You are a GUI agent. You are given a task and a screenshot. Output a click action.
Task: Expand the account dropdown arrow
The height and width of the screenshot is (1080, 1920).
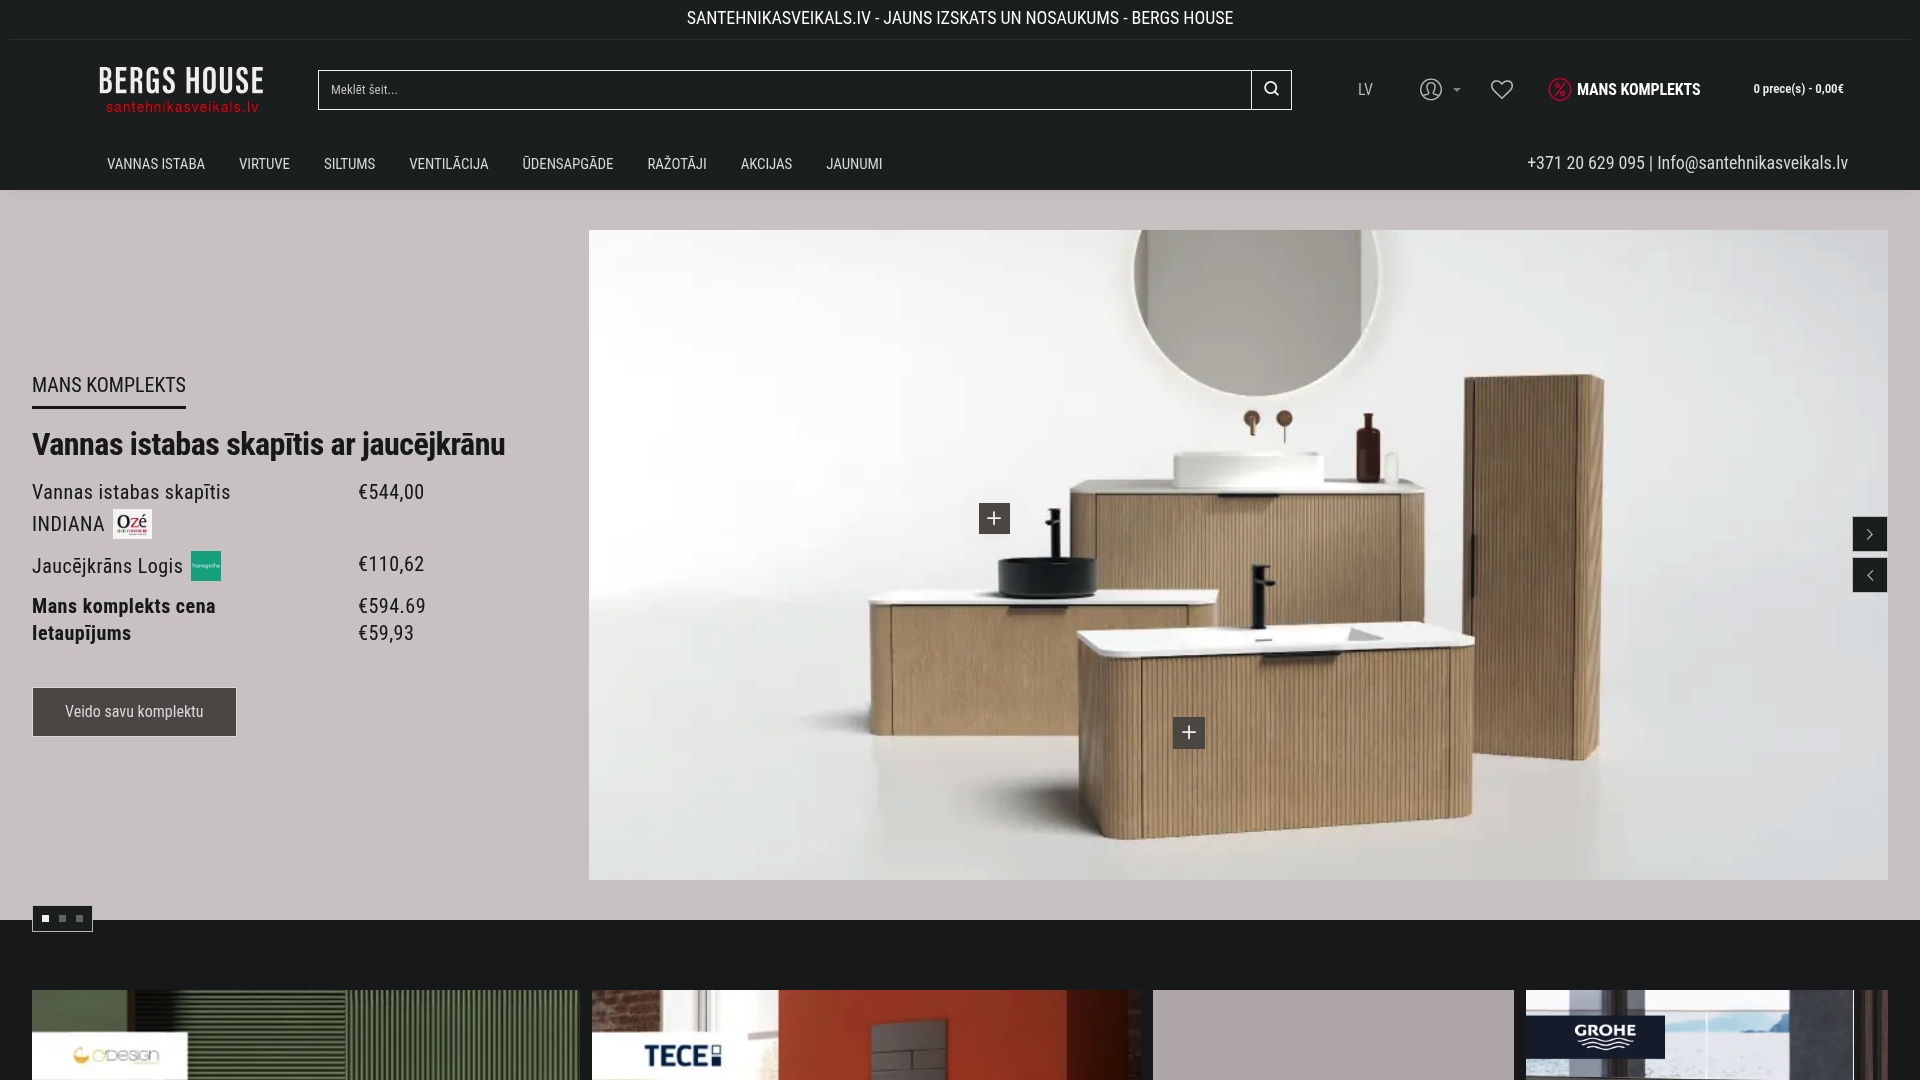pos(1457,90)
